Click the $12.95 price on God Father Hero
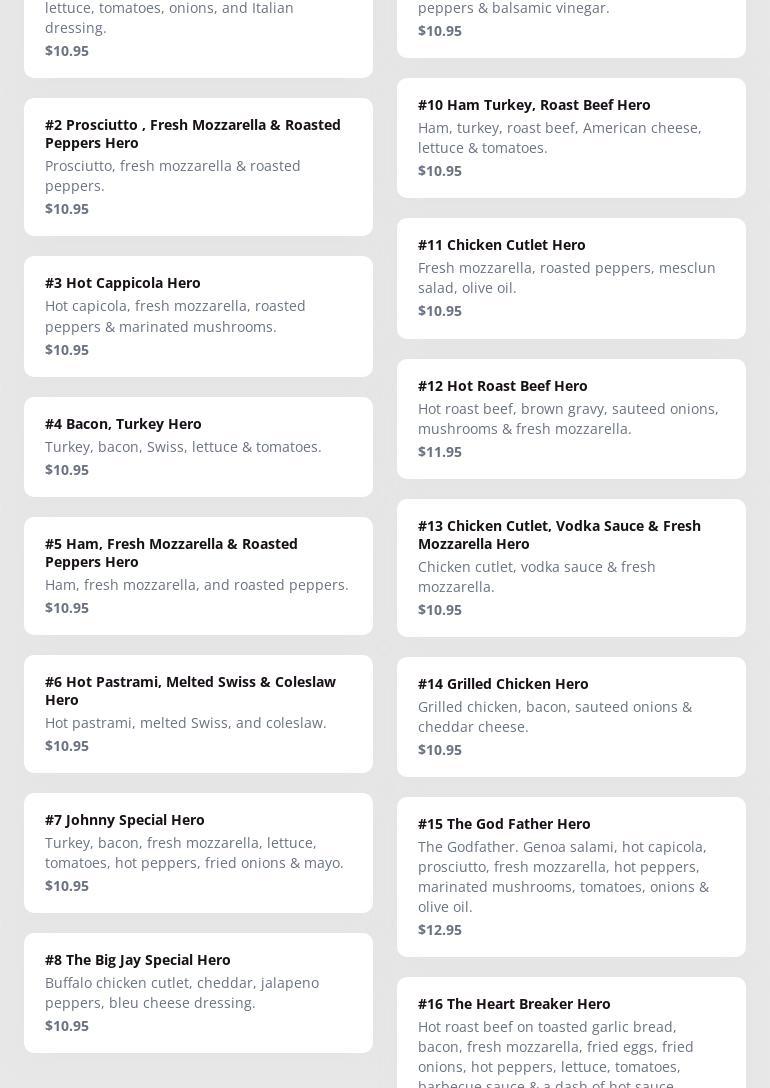 point(440,930)
